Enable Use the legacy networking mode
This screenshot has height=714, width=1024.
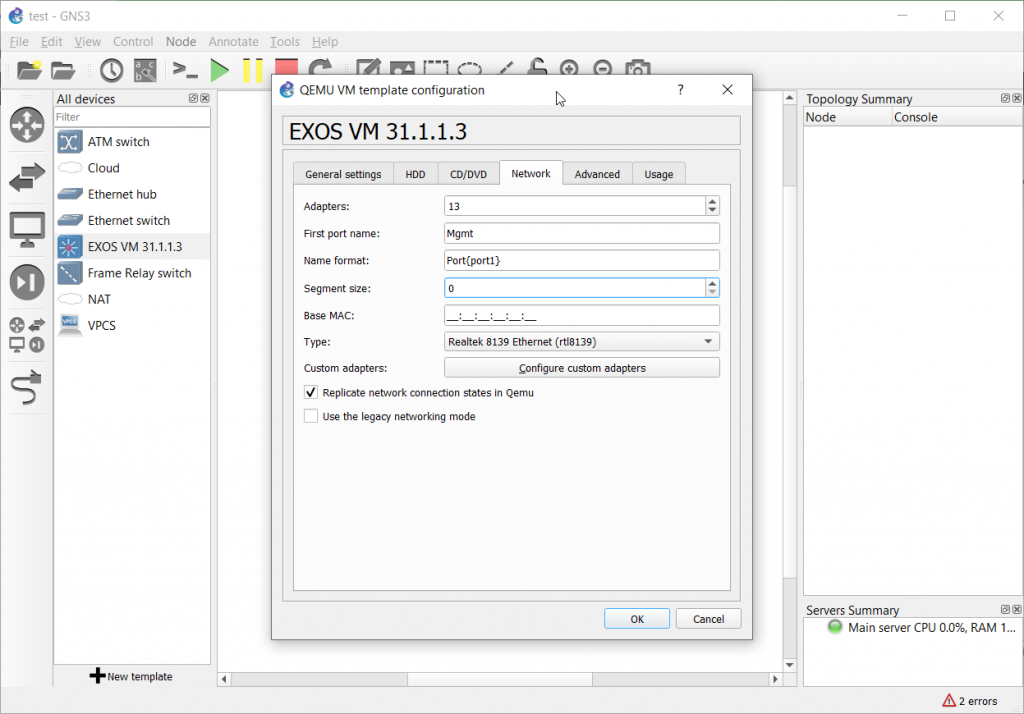311,416
